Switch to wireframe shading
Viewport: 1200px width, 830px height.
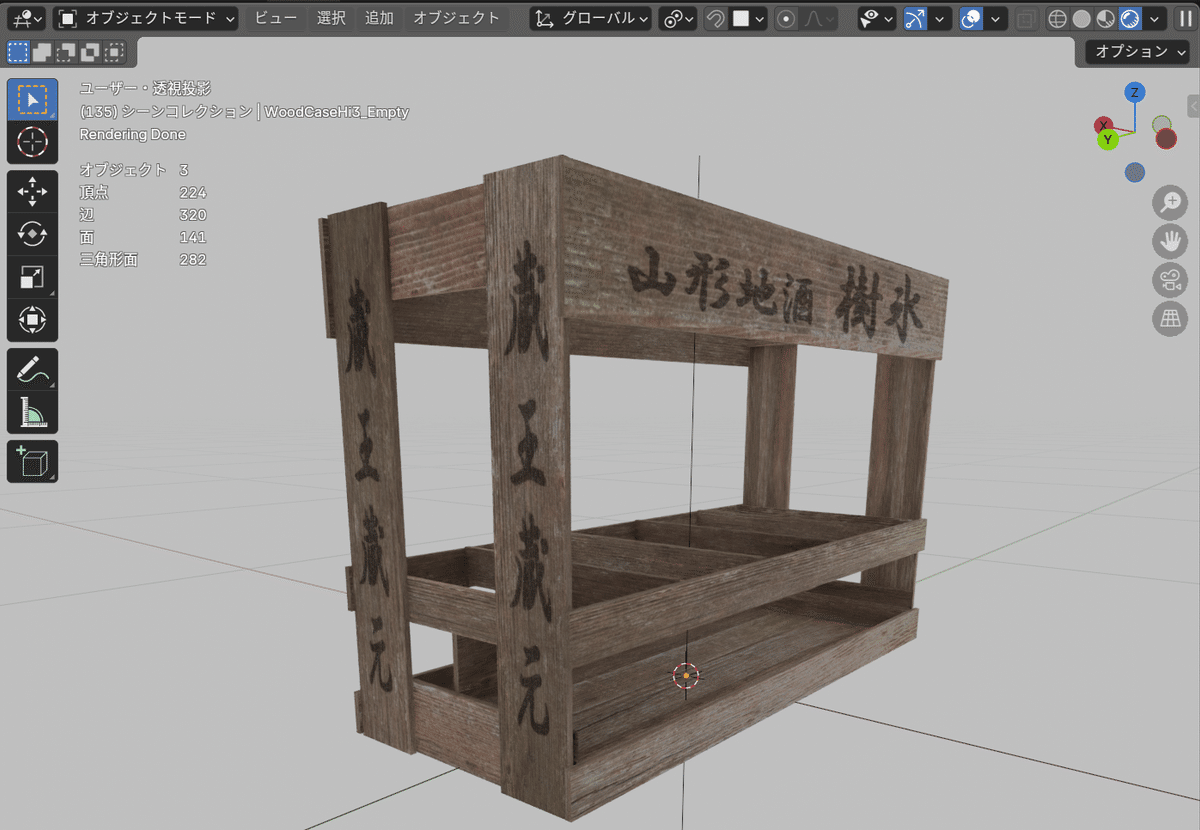pos(1057,18)
